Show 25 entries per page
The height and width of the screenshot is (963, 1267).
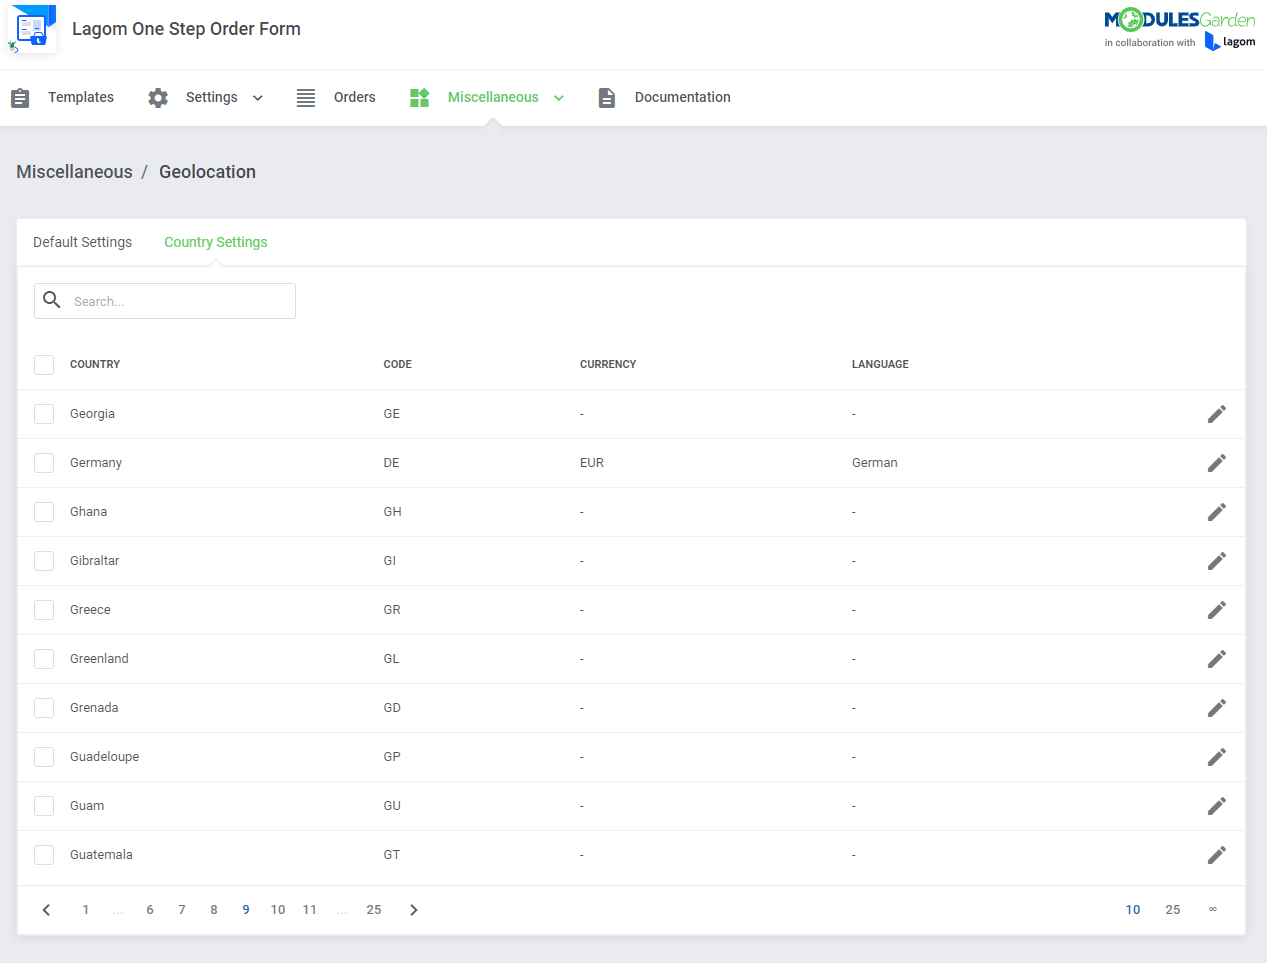(x=1173, y=910)
